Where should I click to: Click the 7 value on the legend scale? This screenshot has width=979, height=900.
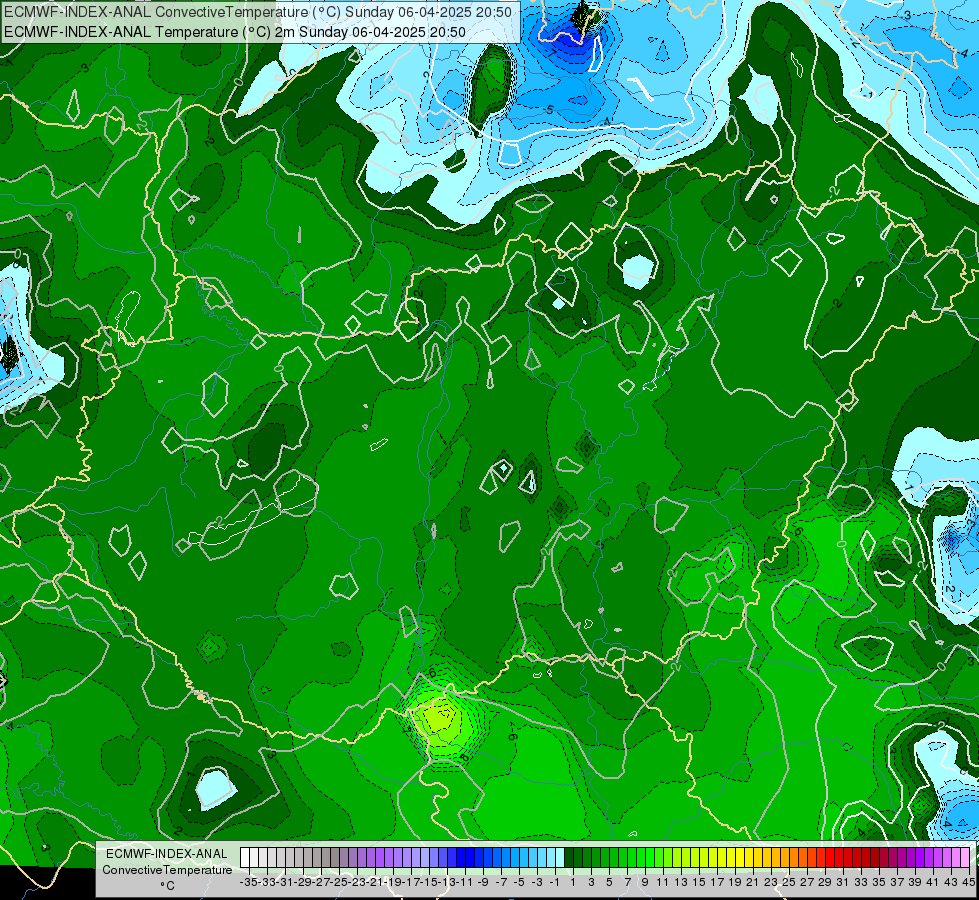[x=627, y=882]
